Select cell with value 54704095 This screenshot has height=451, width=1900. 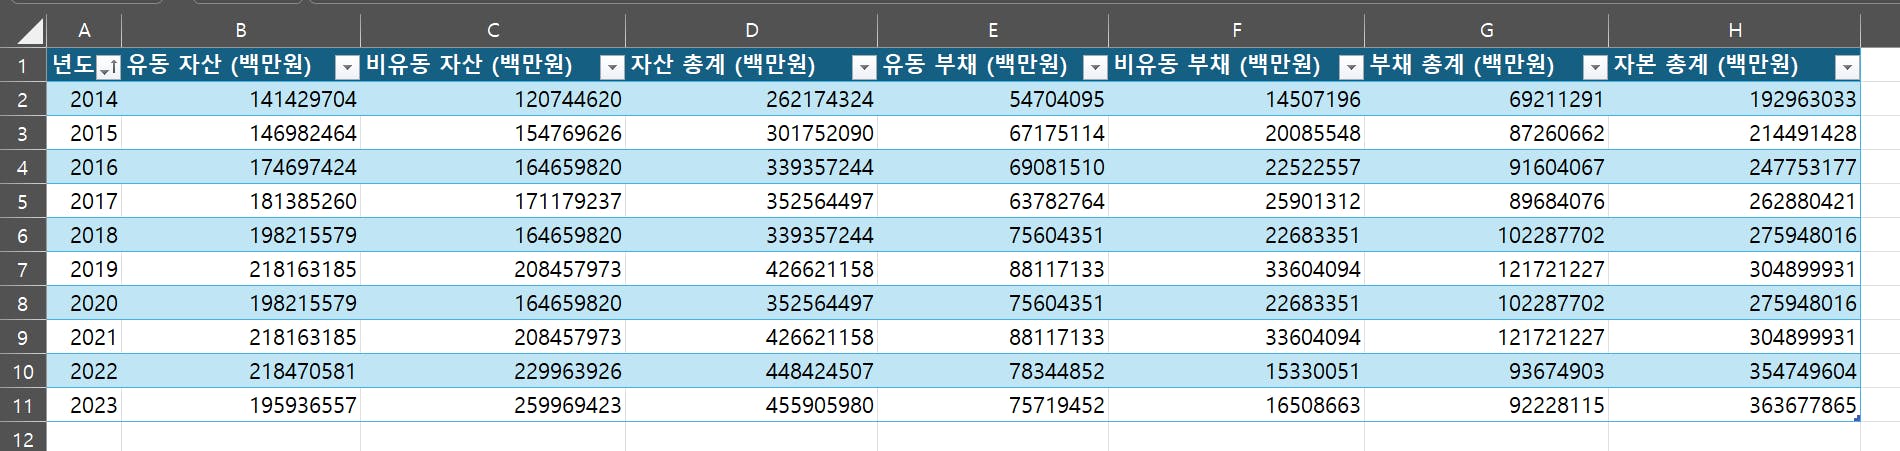pos(993,99)
